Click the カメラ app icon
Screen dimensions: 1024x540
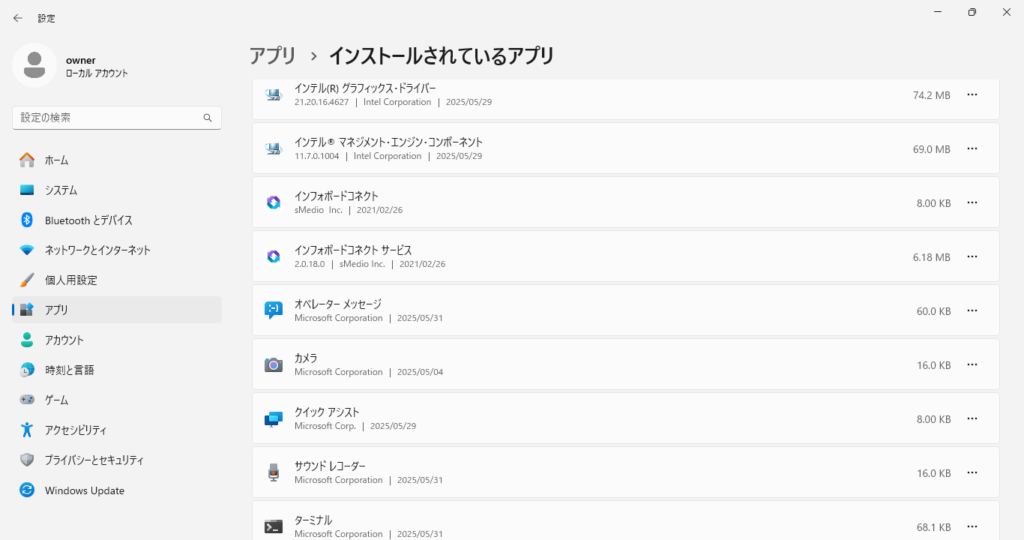[x=274, y=365]
